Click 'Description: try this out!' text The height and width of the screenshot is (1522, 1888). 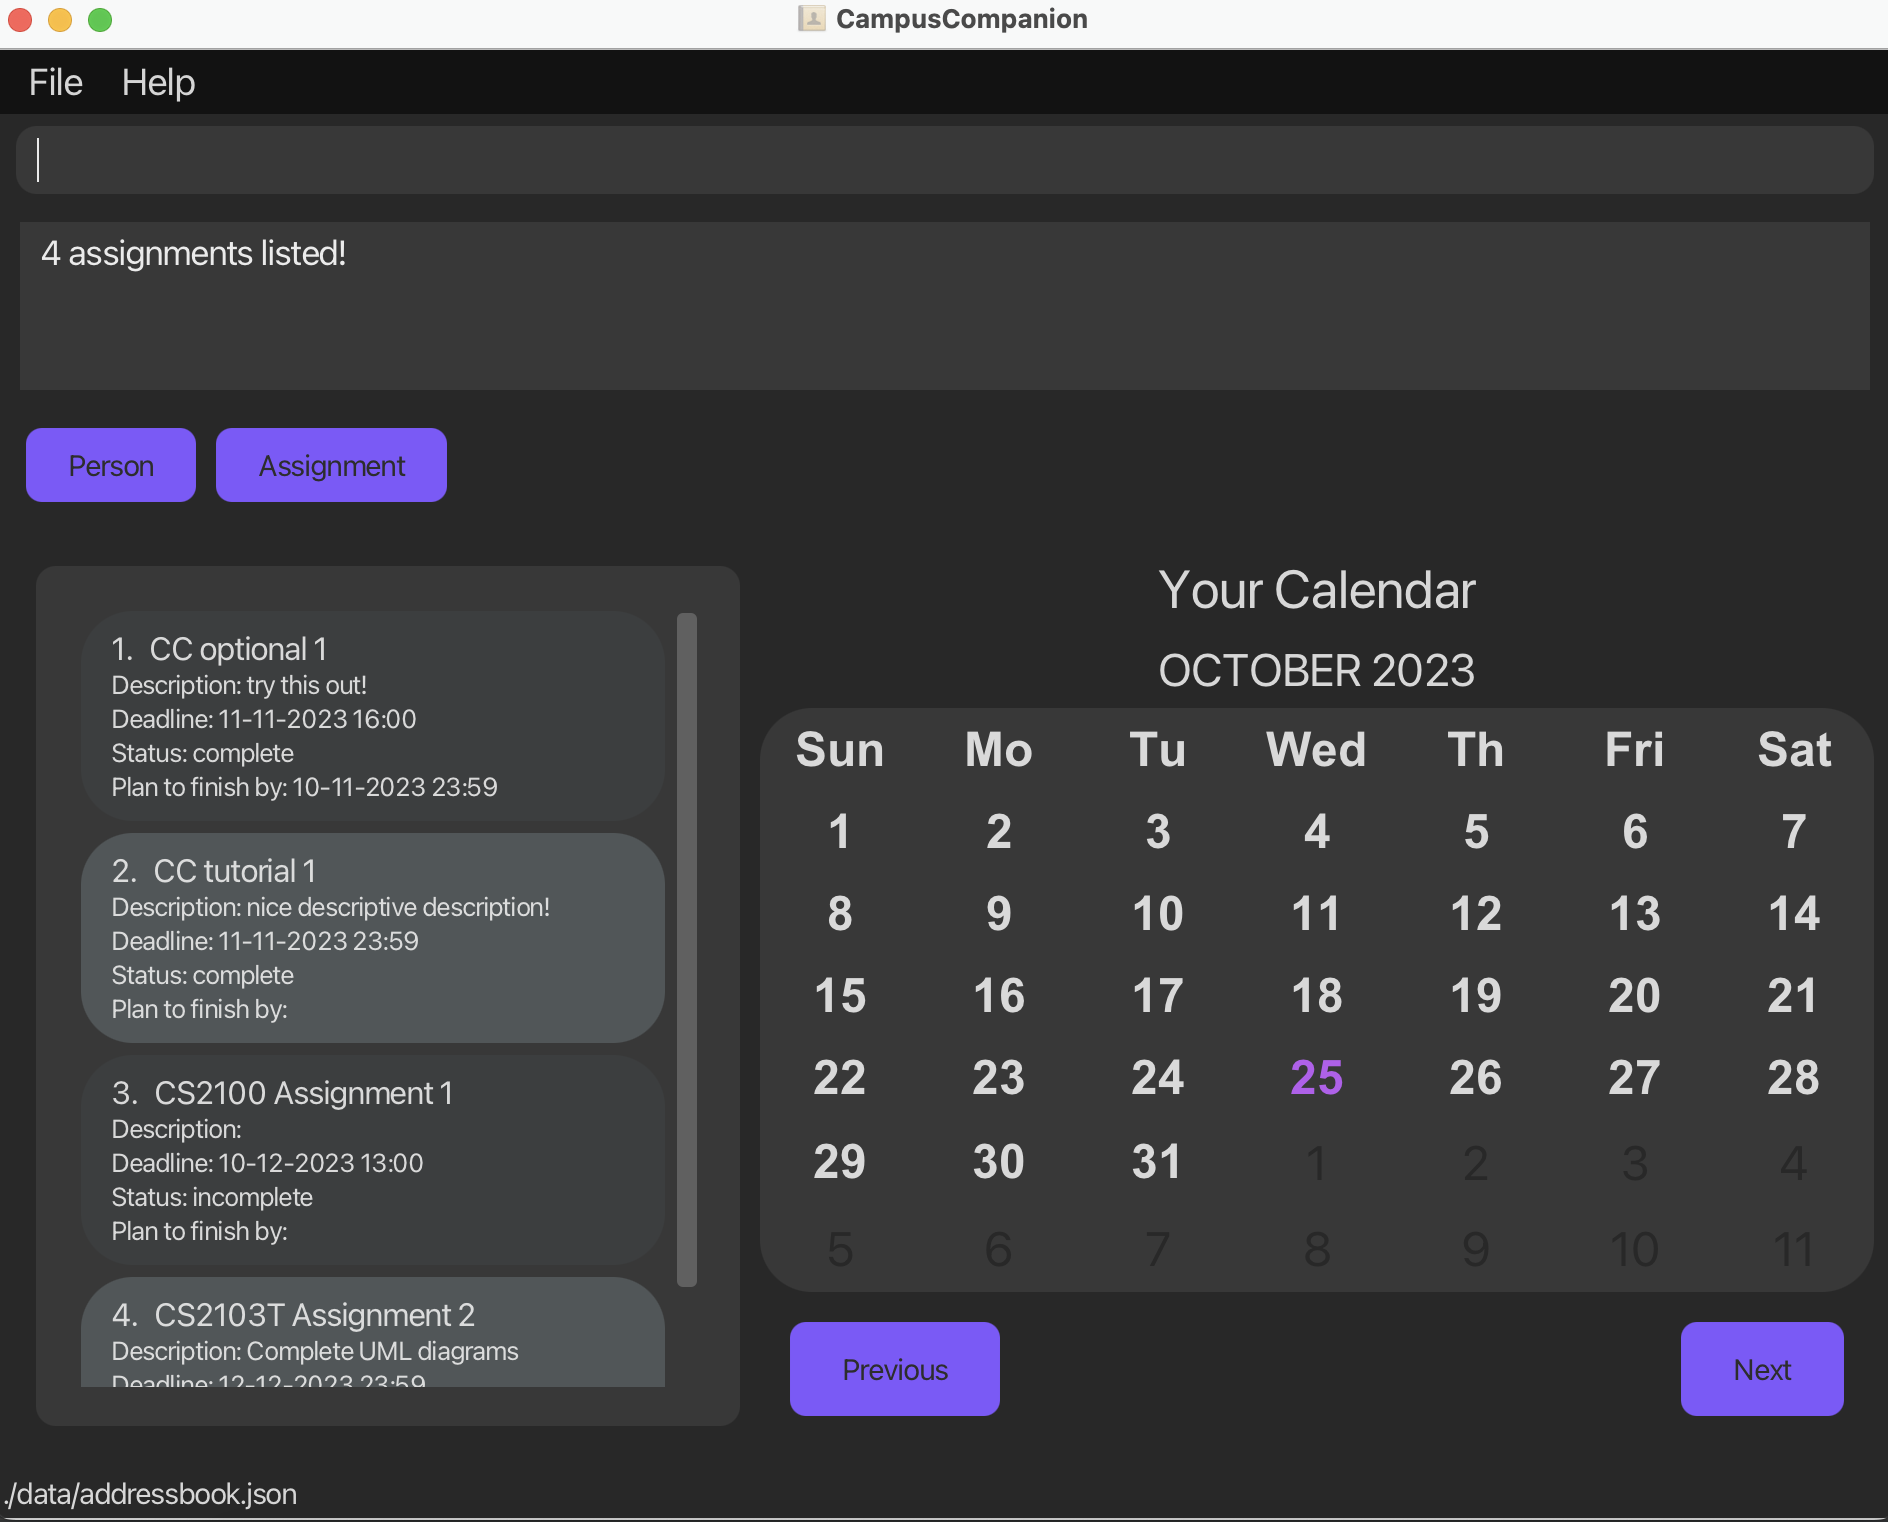coord(239,685)
